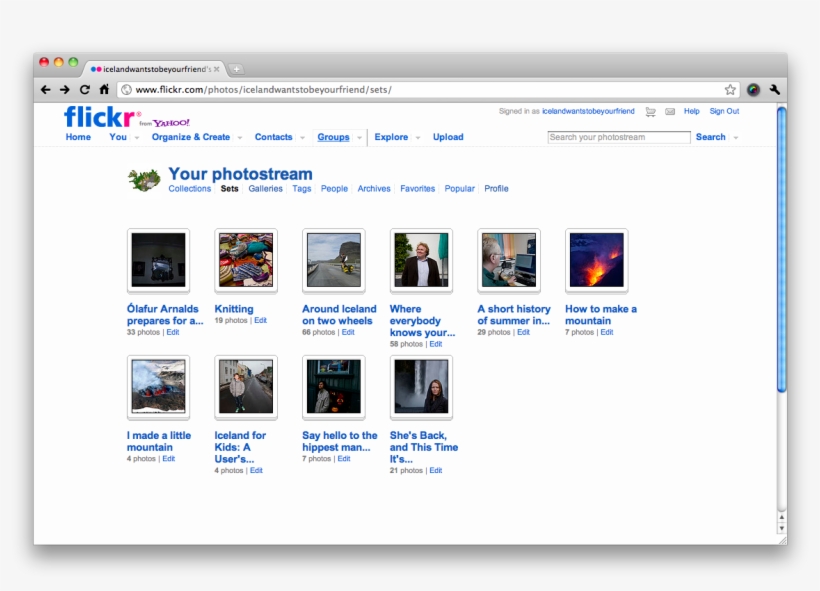Reload the page with the refresh icon

point(84,89)
